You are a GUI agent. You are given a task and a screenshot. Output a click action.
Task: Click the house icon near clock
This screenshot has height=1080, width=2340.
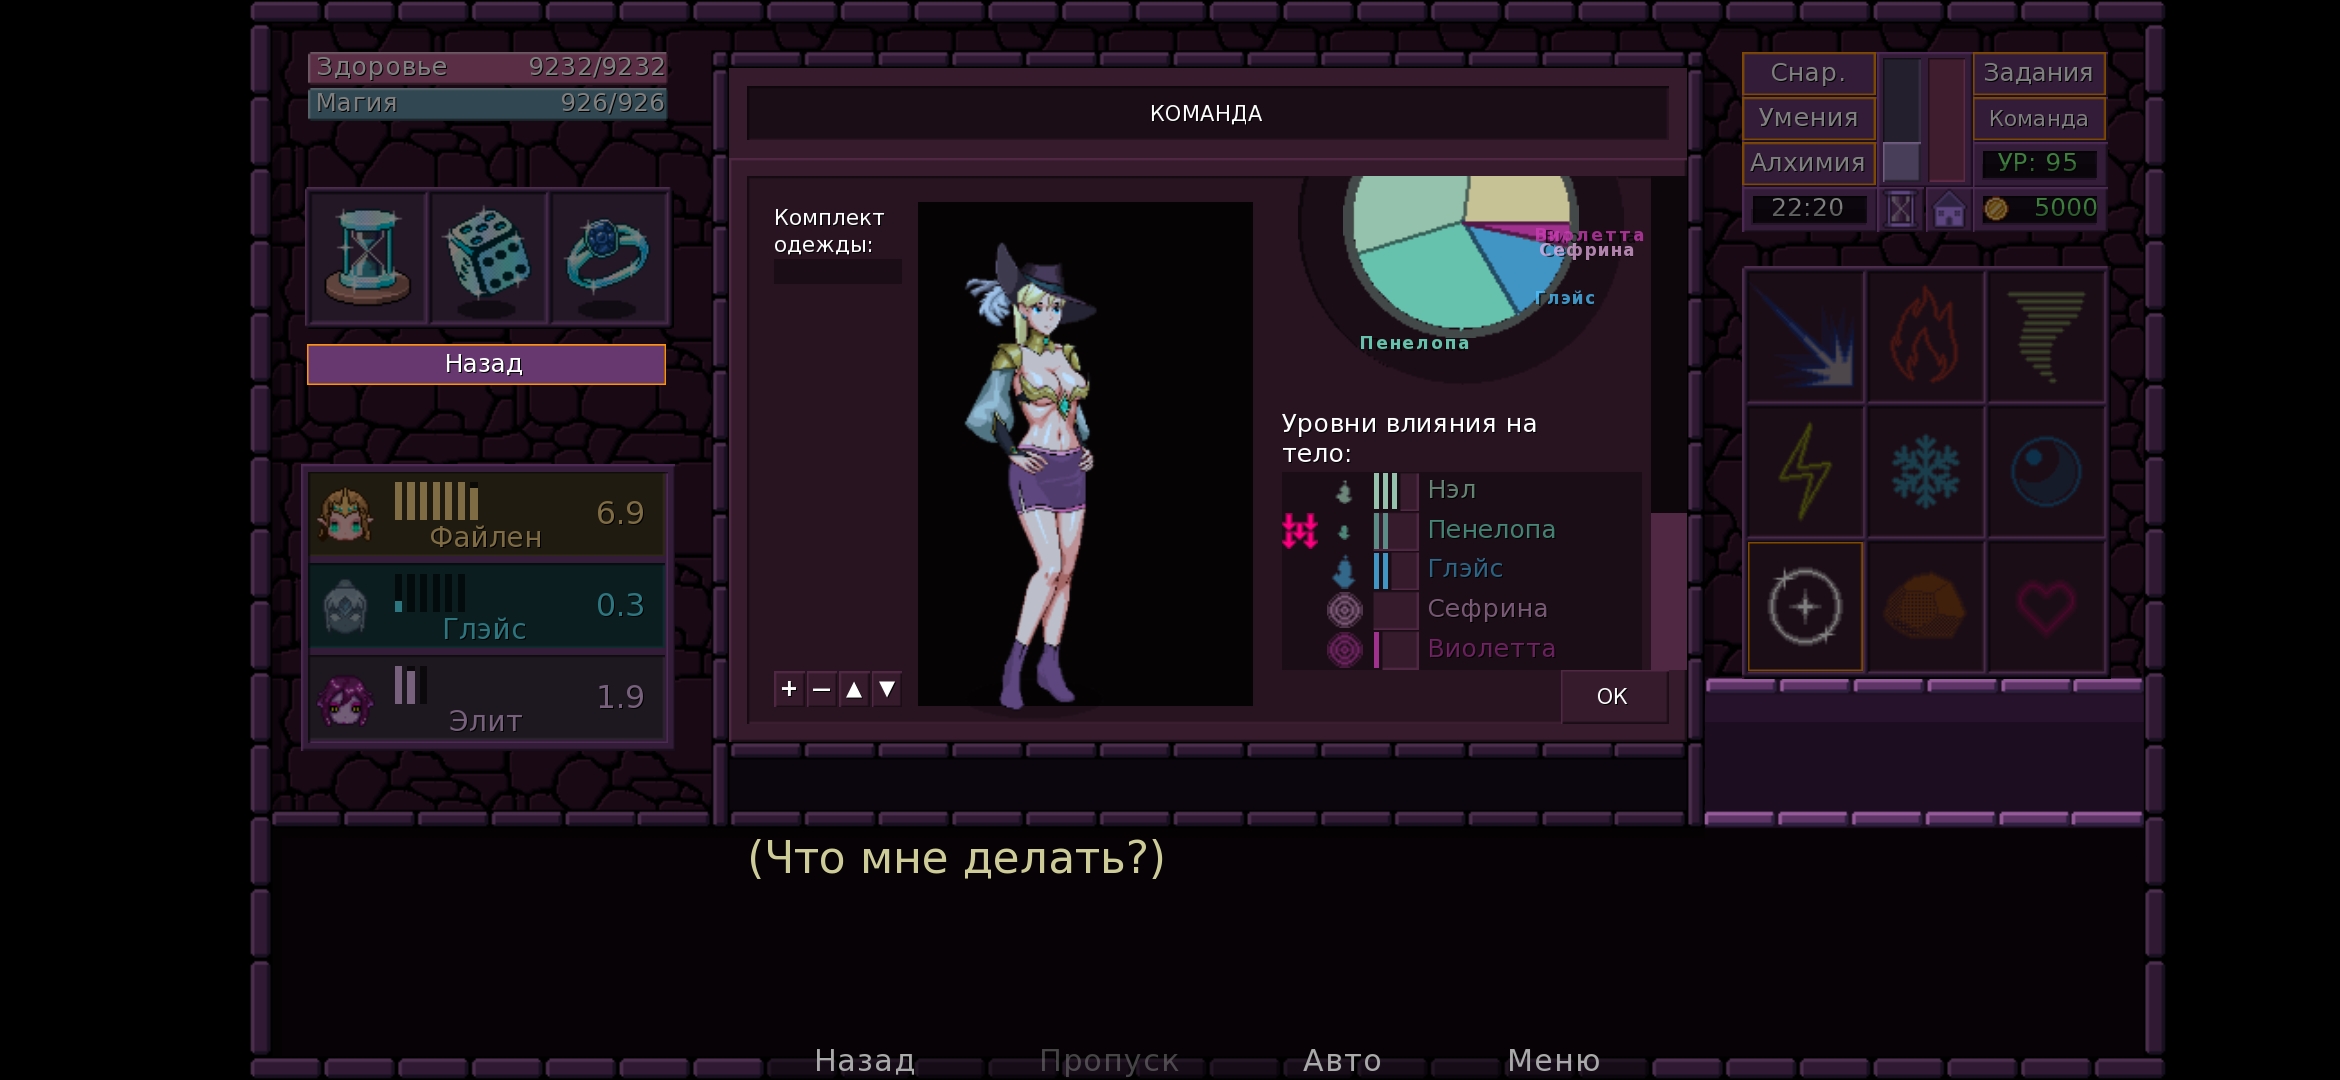pos(1948,210)
